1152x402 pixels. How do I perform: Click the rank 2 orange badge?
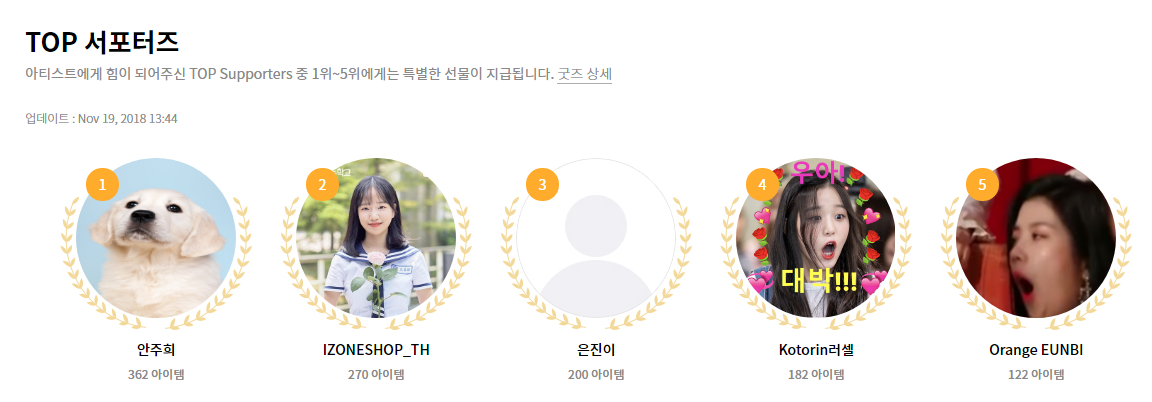(323, 184)
